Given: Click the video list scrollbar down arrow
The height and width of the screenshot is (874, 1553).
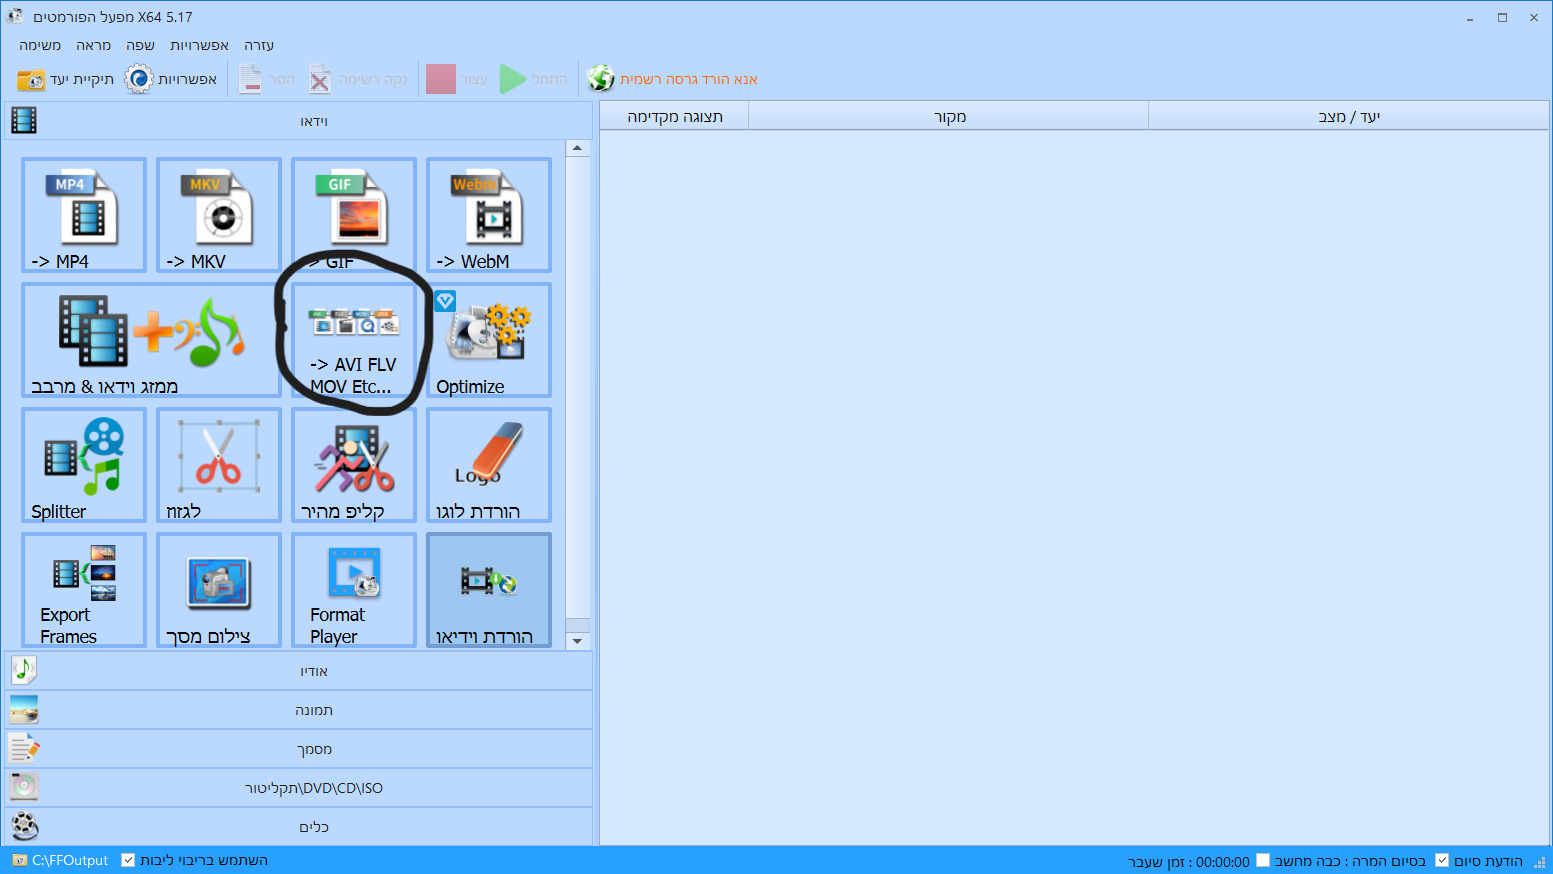Looking at the screenshot, I should pos(577,641).
